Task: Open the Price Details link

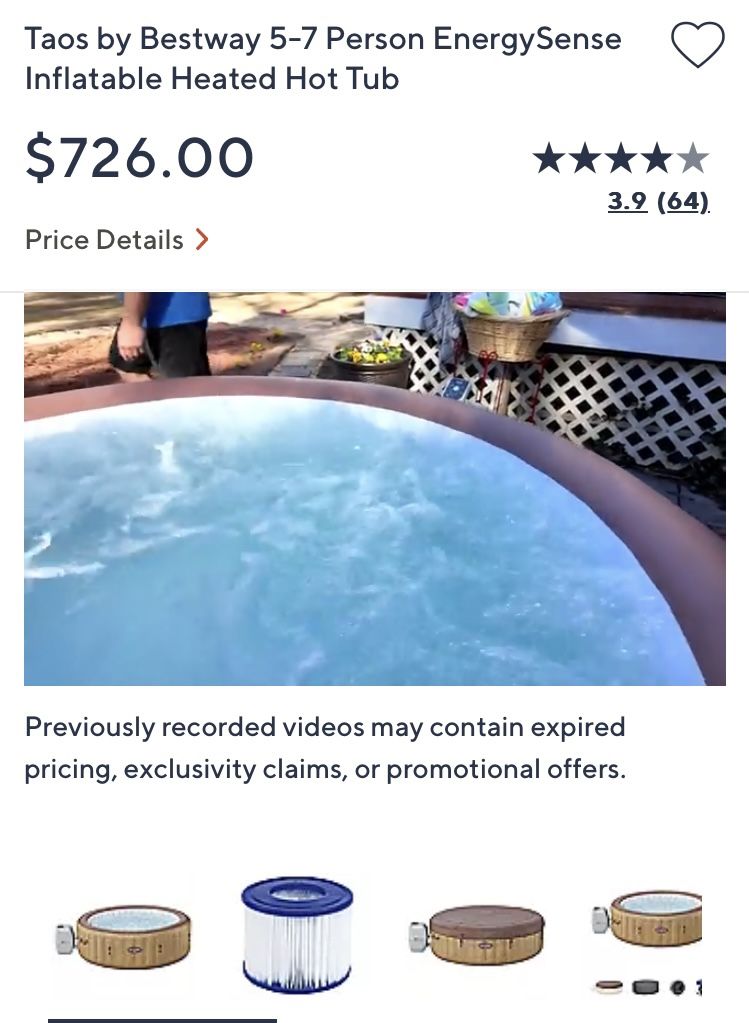Action: [104, 240]
